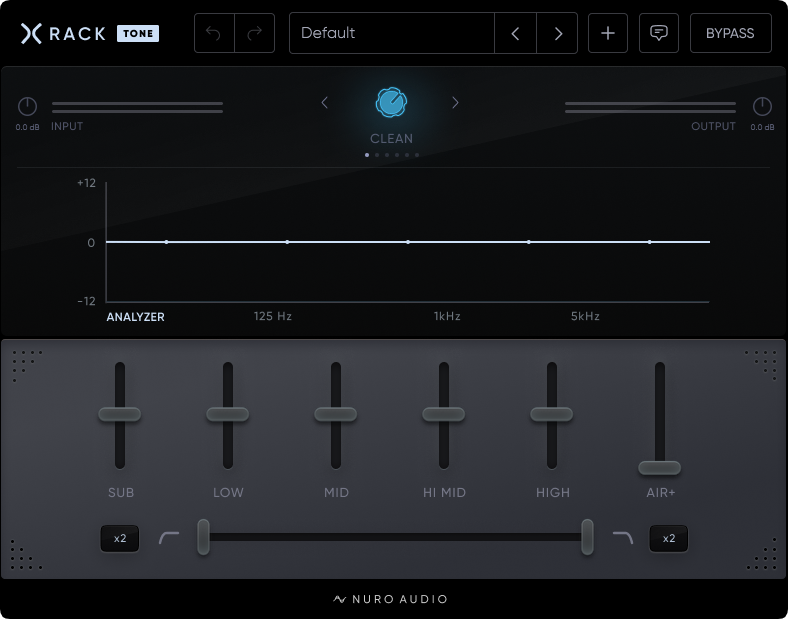The height and width of the screenshot is (619, 788).
Task: Click the first mode page dot under CLEAN
Action: pos(367,155)
